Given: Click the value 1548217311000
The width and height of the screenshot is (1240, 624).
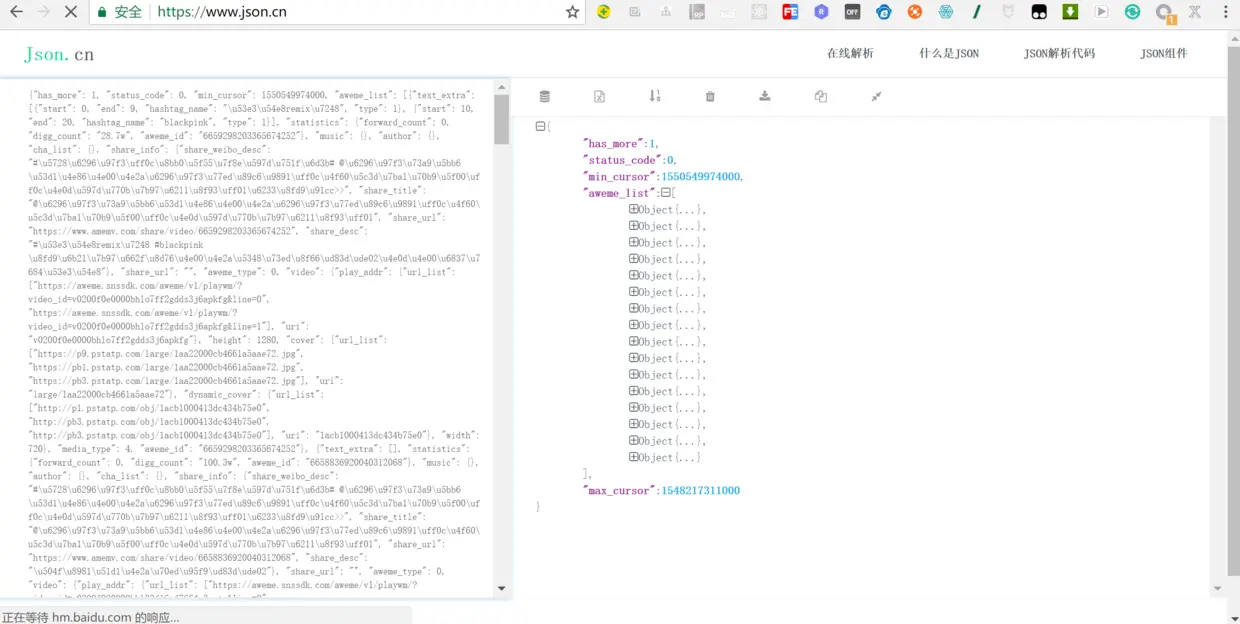Looking at the screenshot, I should 701,491.
